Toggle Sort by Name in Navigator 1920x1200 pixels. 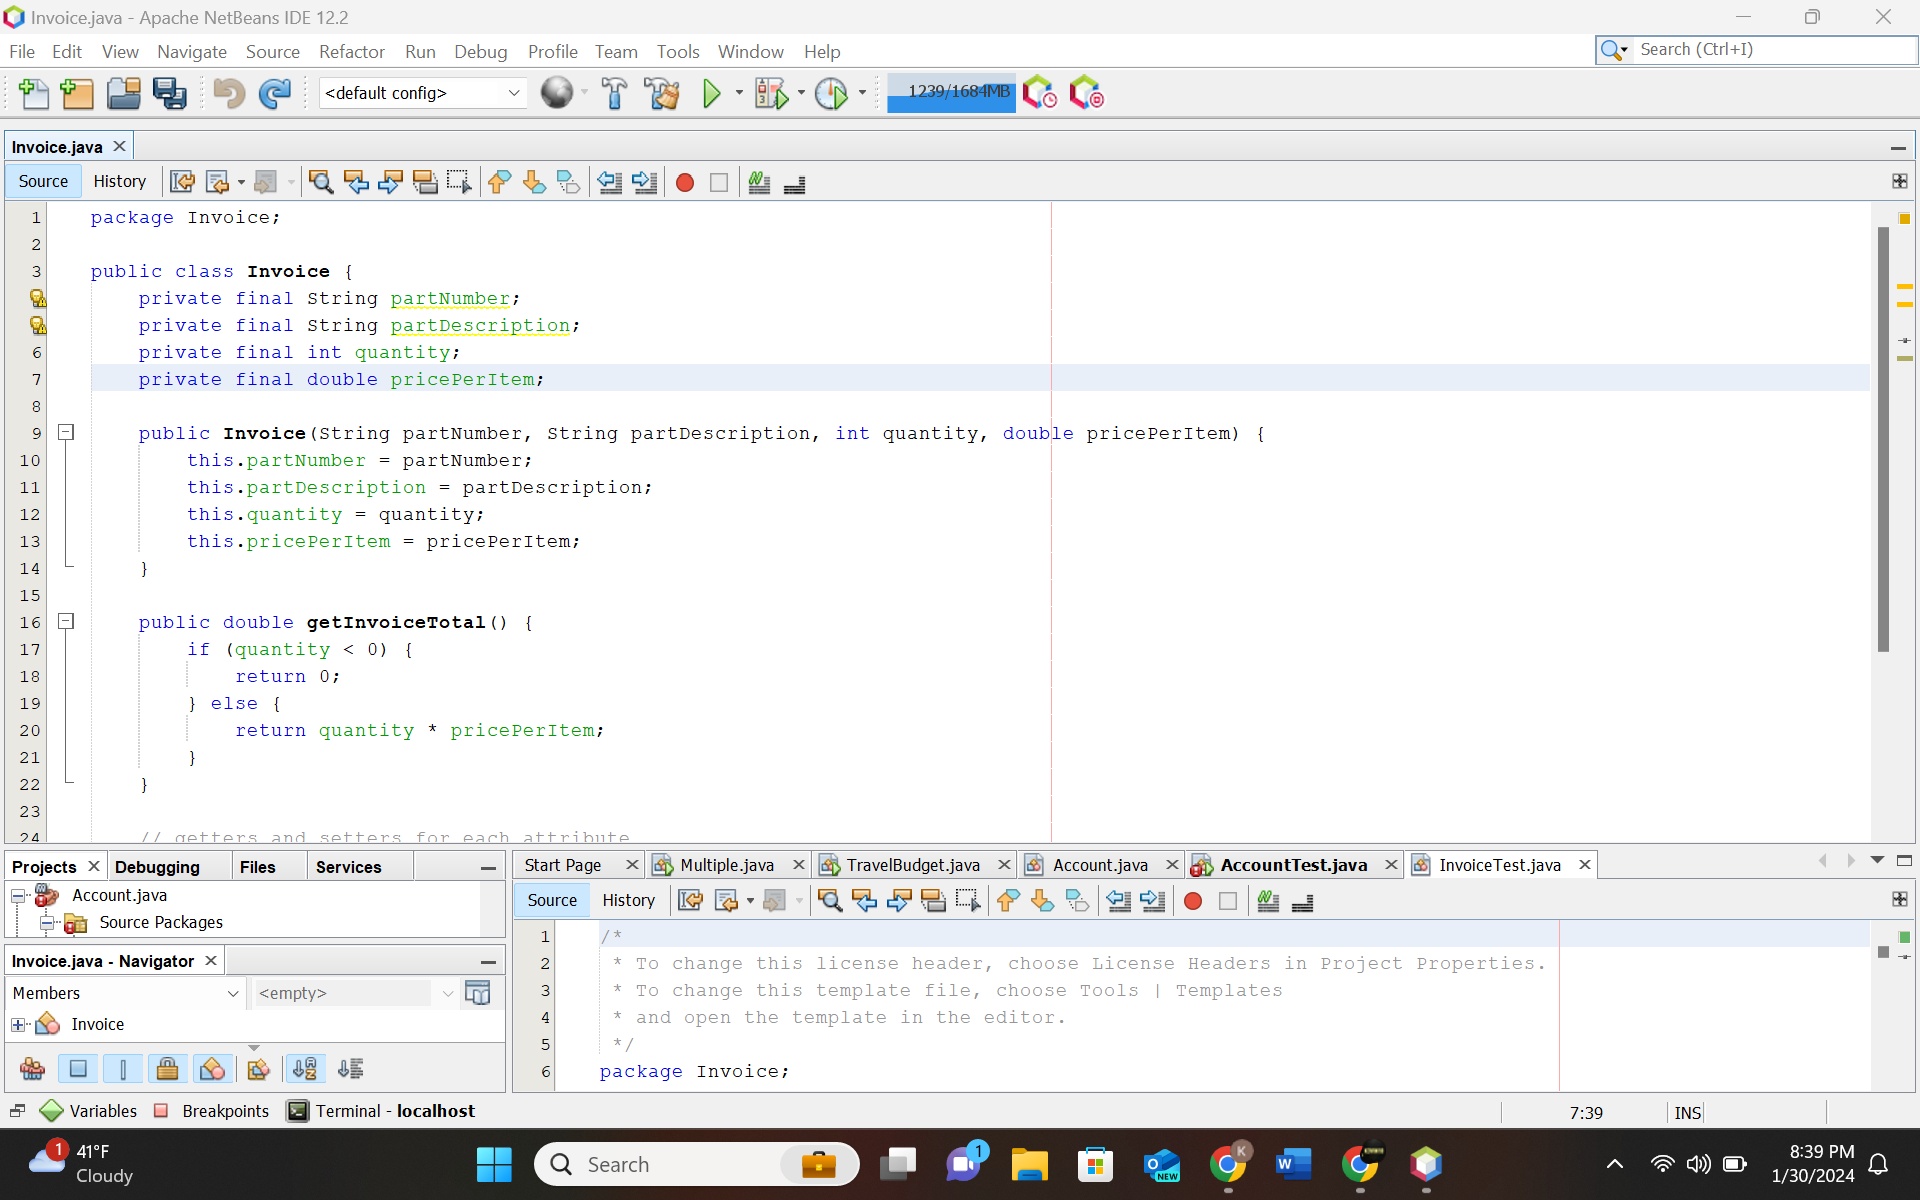click(305, 1069)
